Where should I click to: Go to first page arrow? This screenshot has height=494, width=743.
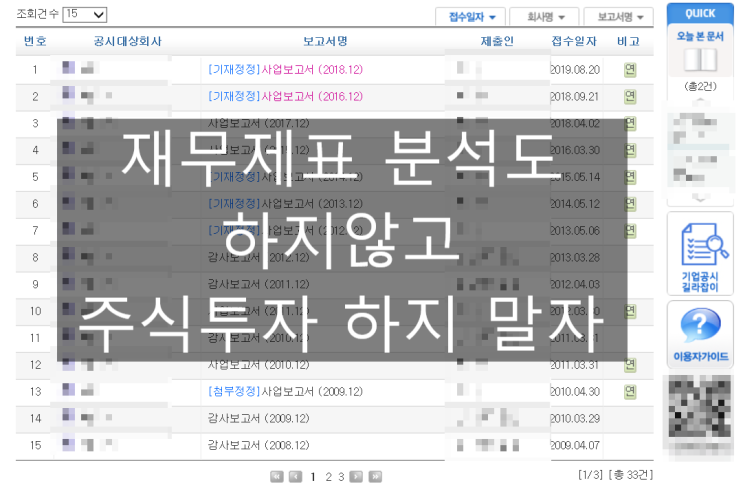point(277,476)
